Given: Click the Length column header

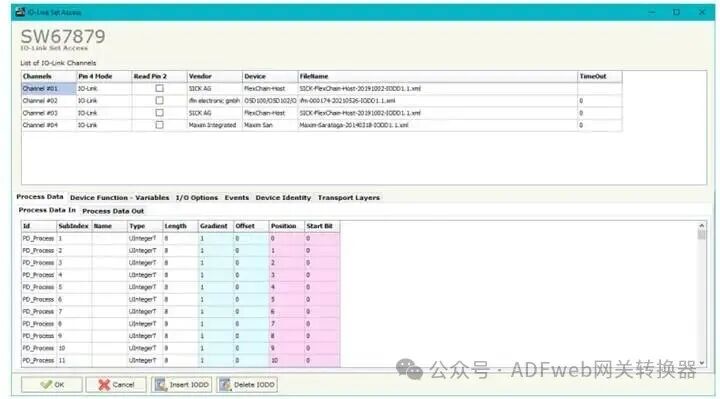Looking at the screenshot, I should (x=180, y=226).
